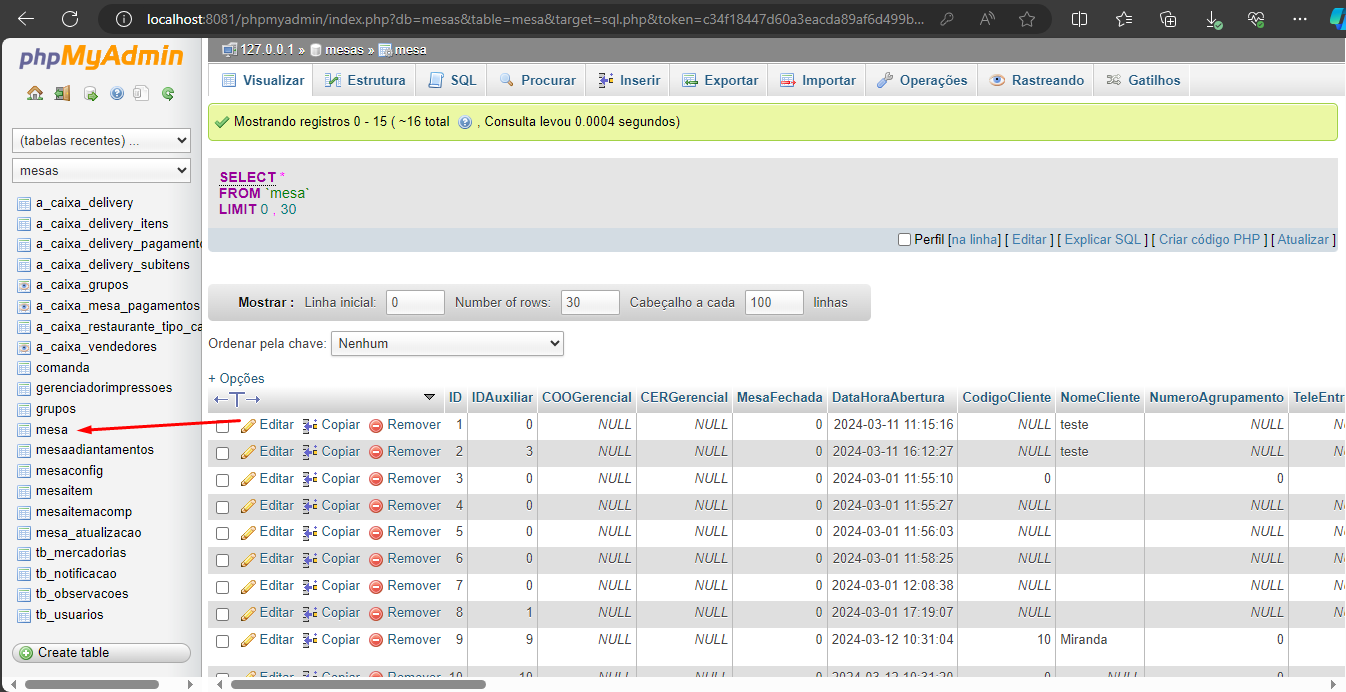Enable the Perfil checkbox
1346x692 pixels.
tap(904, 240)
